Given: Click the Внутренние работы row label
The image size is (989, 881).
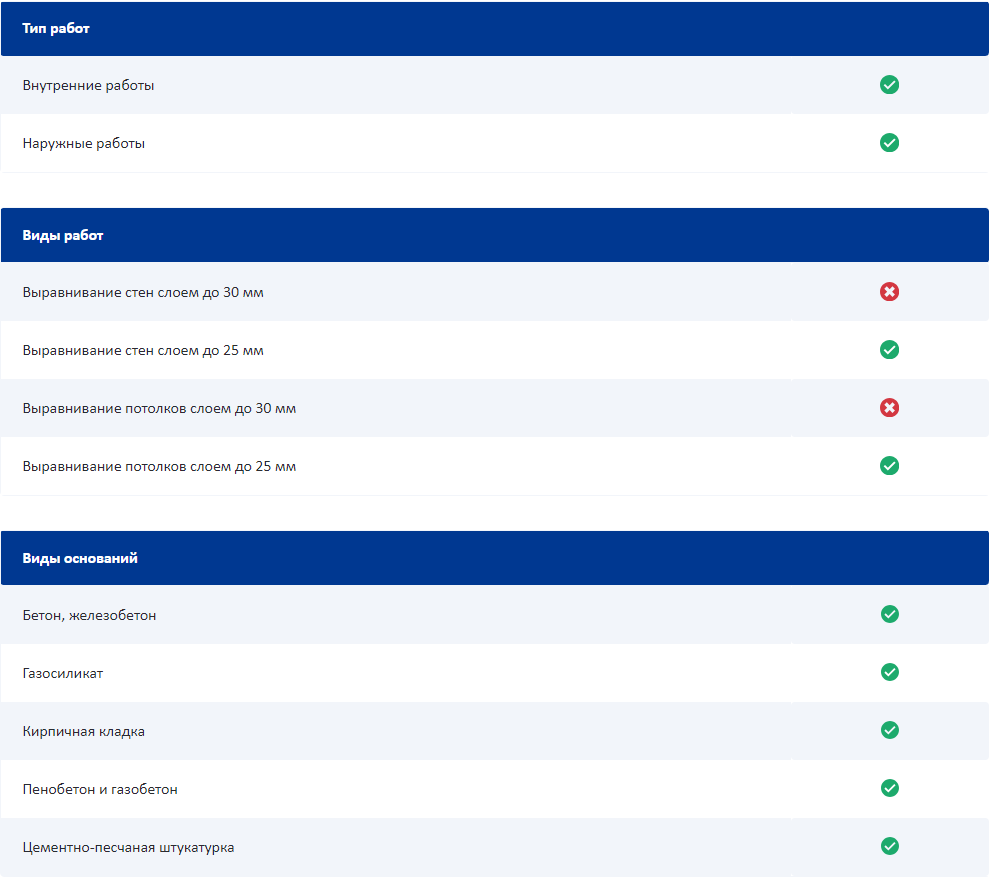Looking at the screenshot, I should point(88,86).
